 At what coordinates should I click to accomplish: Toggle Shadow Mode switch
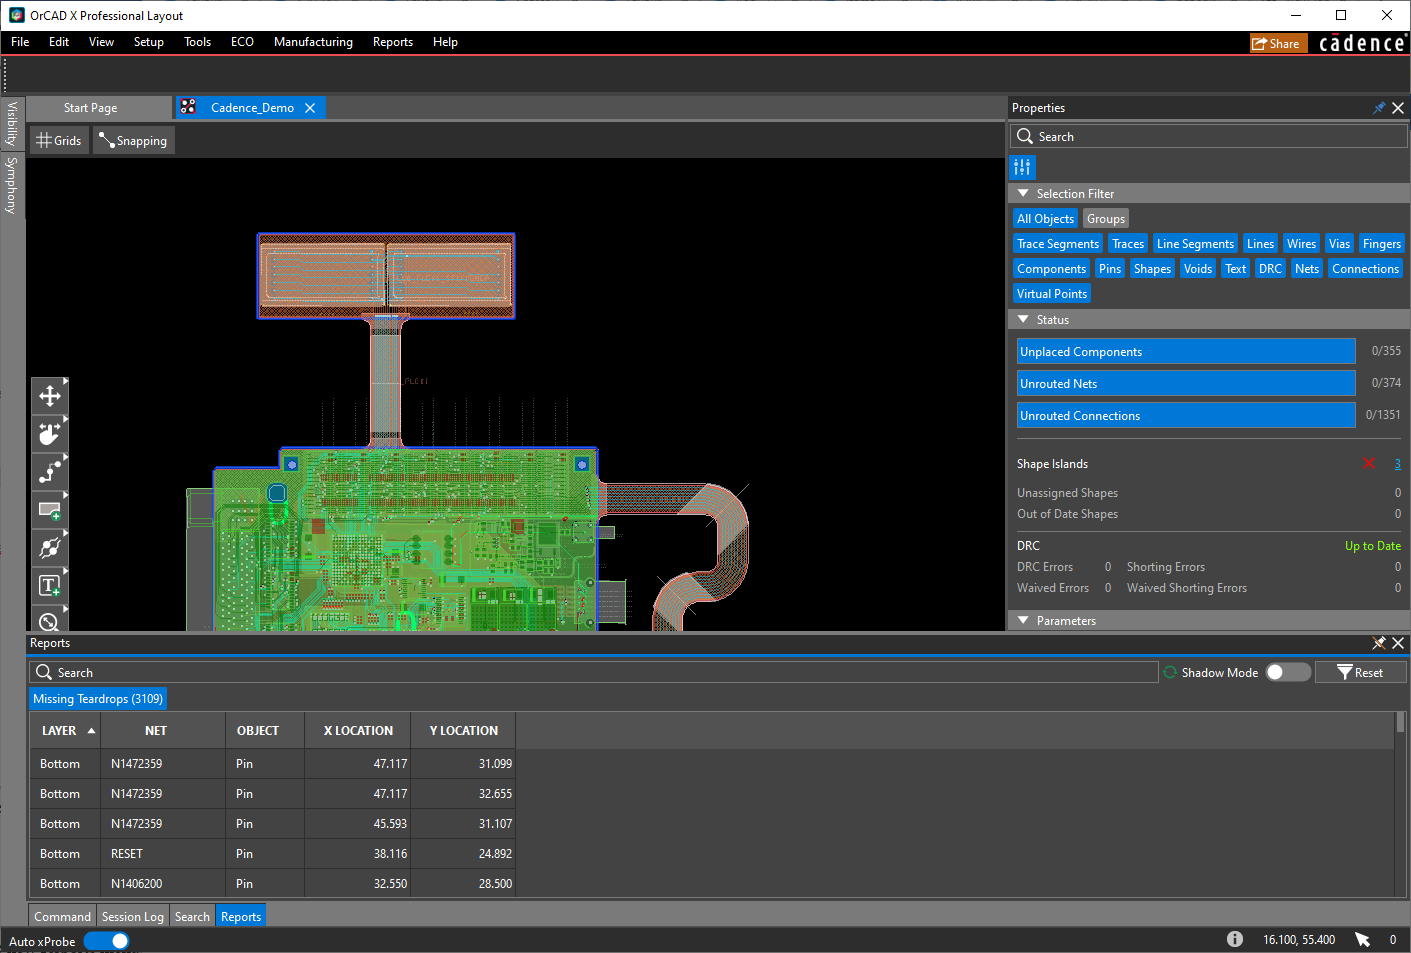[1288, 672]
